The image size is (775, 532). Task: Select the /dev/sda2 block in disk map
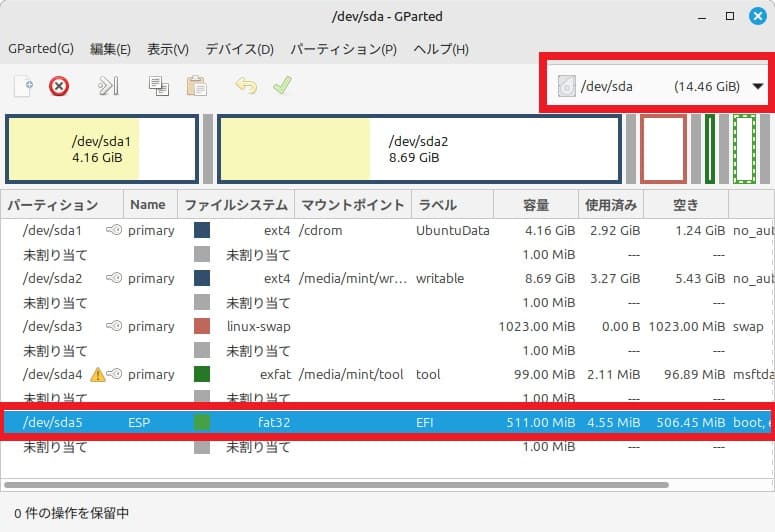point(419,149)
